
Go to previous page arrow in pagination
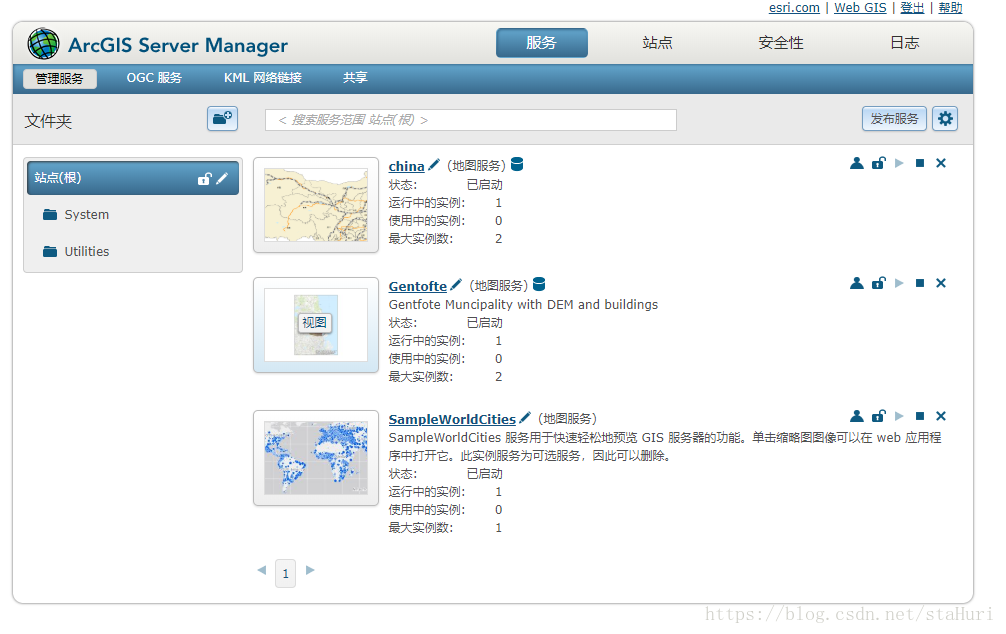(262, 570)
